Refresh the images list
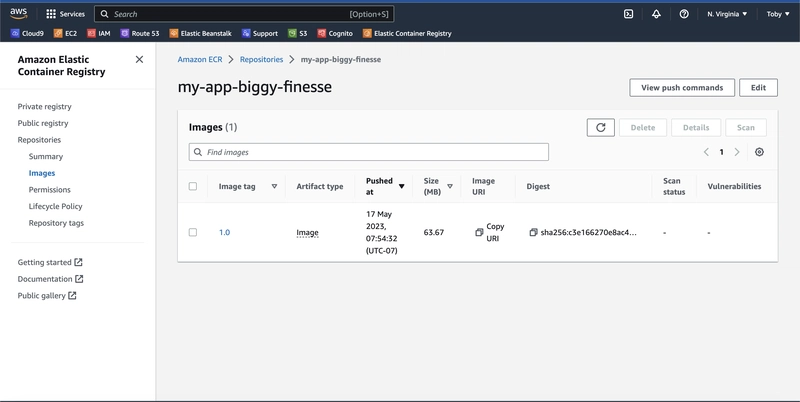This screenshot has height=402, width=800. tap(601, 128)
